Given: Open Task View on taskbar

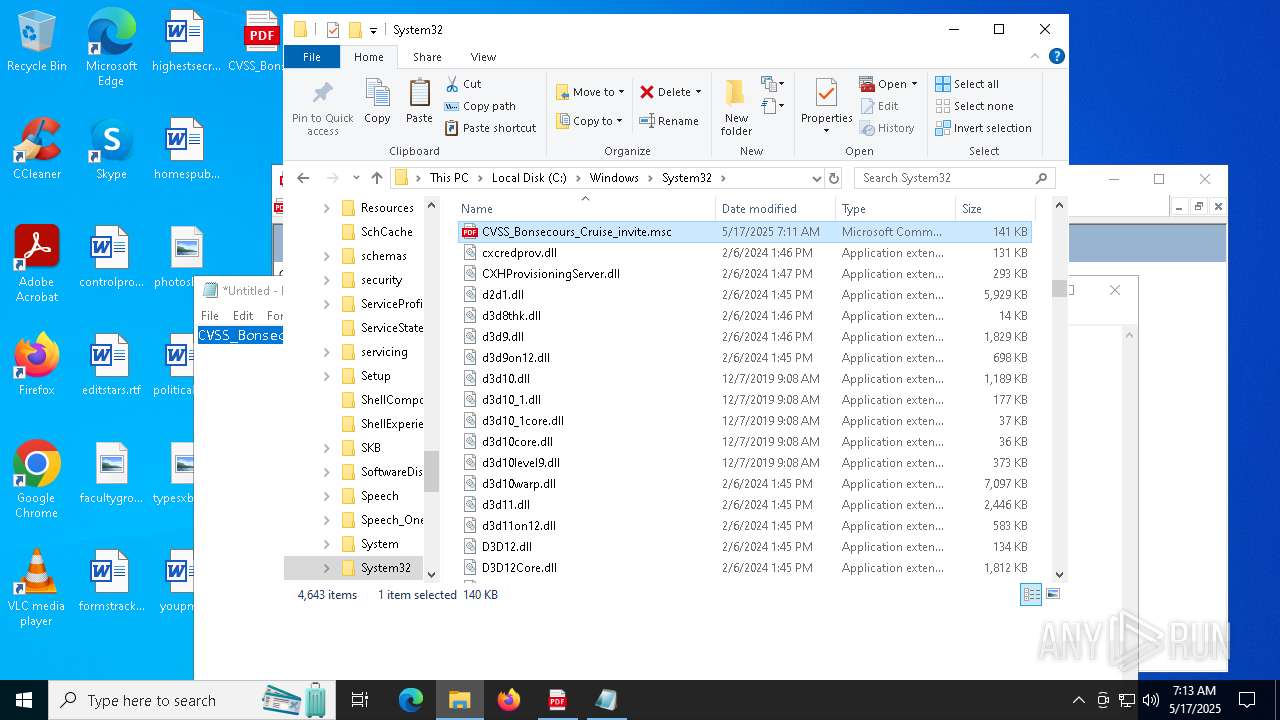Looking at the screenshot, I should click(x=360, y=700).
